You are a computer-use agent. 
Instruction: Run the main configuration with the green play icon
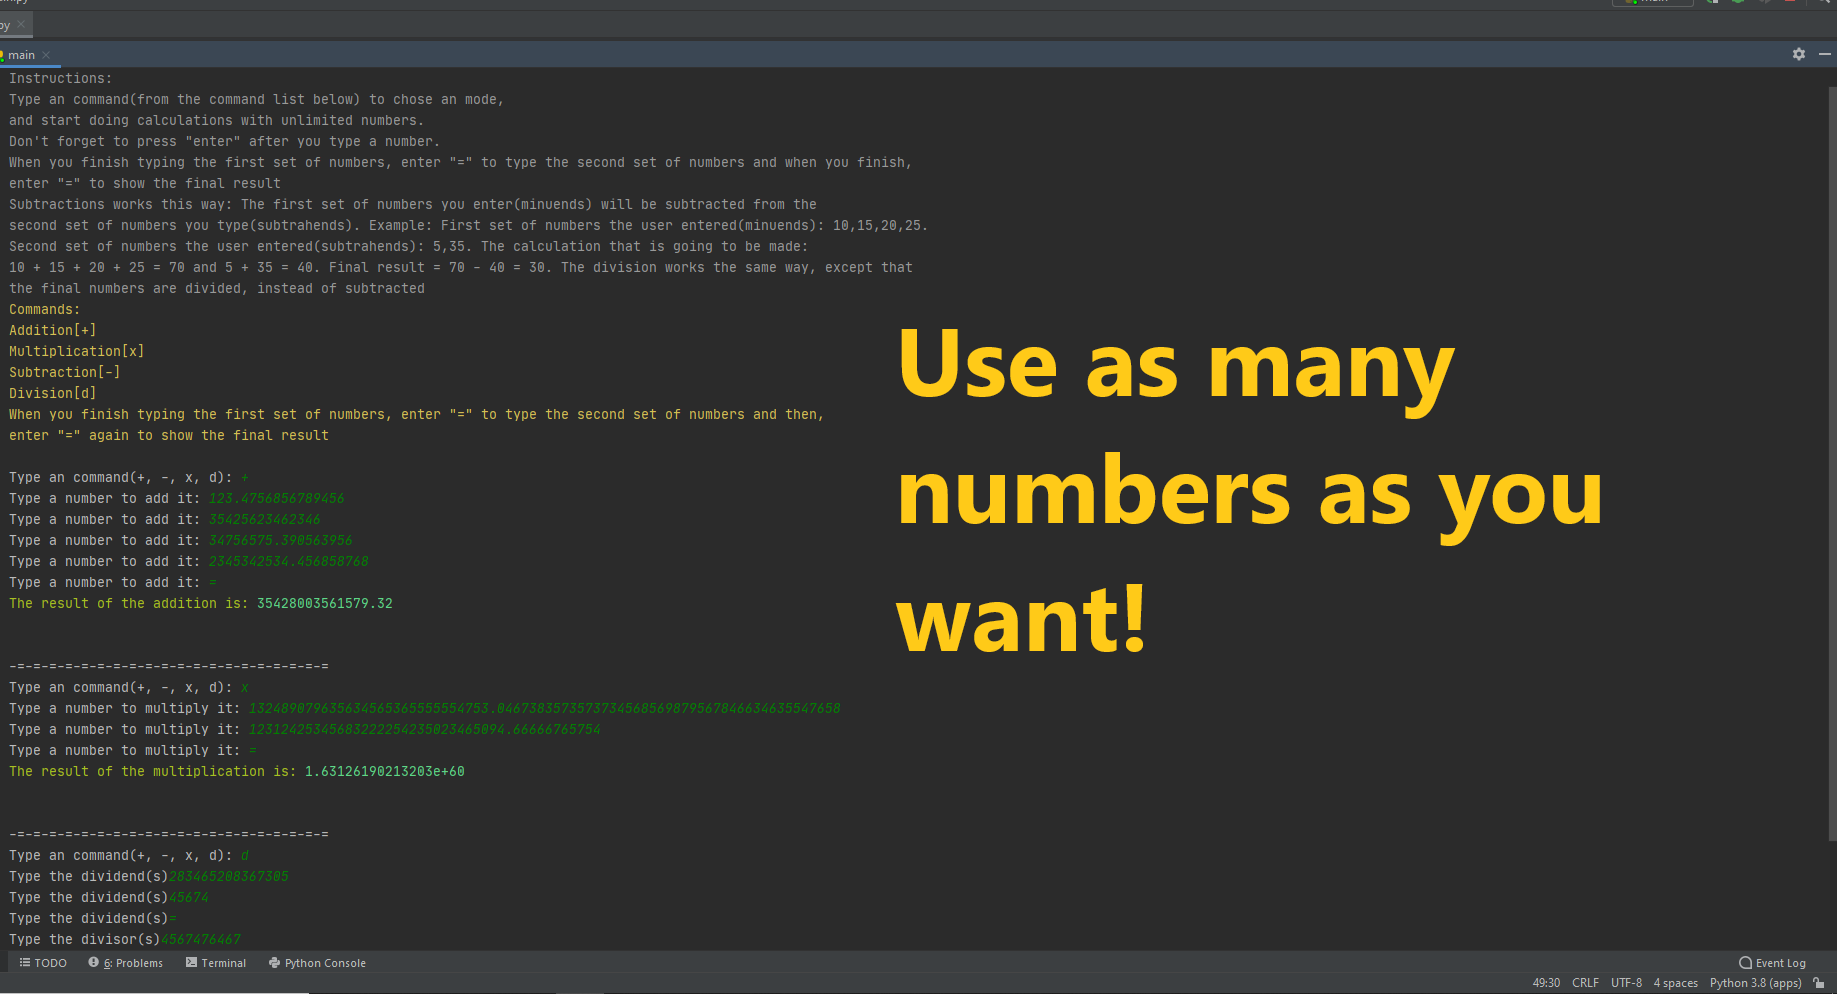point(1737,3)
